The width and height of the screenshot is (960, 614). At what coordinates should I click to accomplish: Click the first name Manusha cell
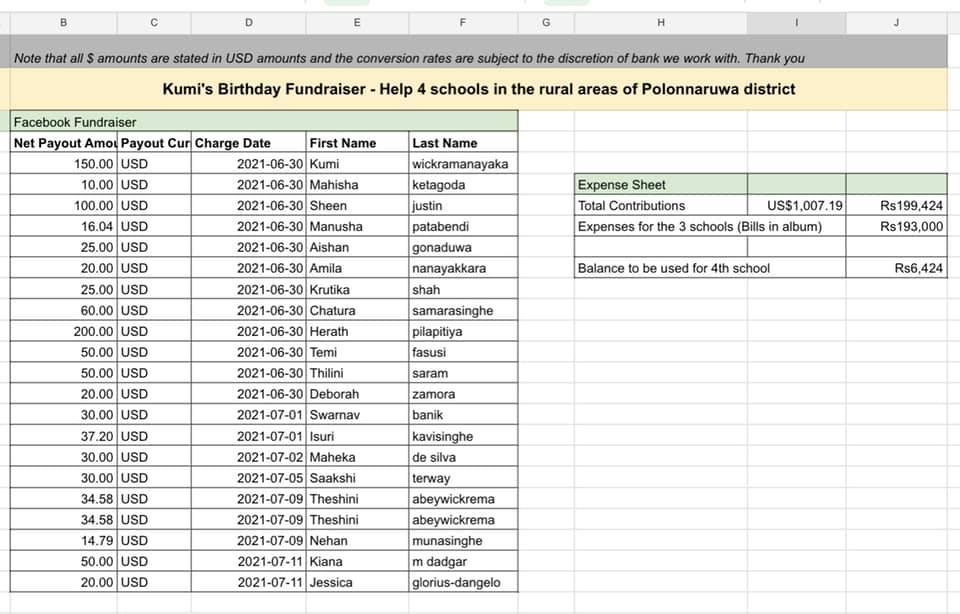[358, 226]
